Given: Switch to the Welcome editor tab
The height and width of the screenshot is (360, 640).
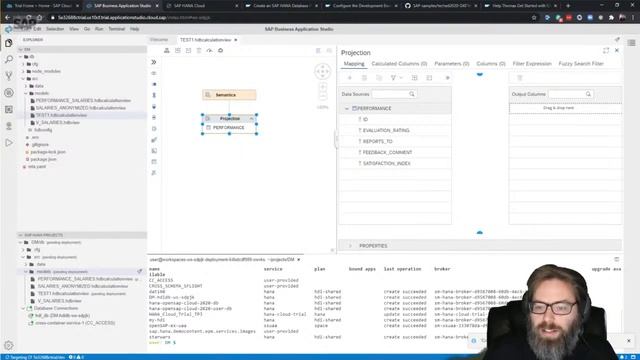Looking at the screenshot, I should coord(159,40).
